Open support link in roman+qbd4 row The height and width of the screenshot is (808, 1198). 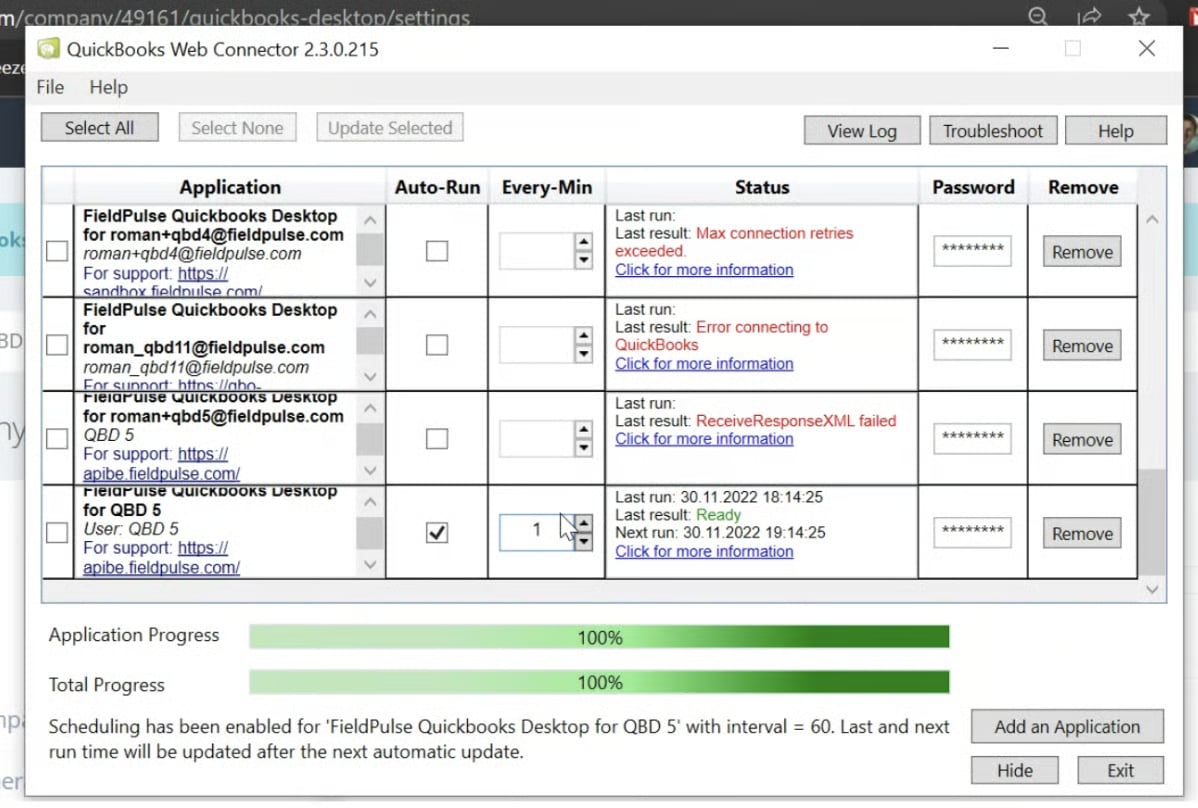(x=202, y=273)
